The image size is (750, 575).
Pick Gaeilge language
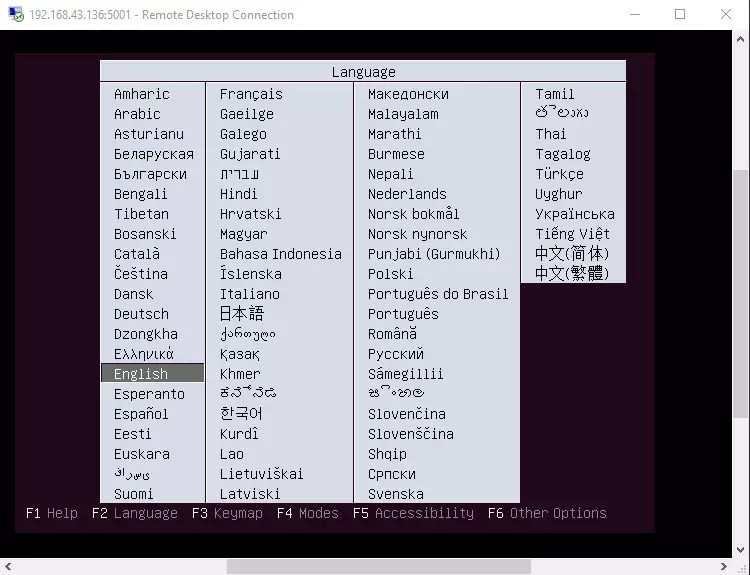tap(247, 114)
